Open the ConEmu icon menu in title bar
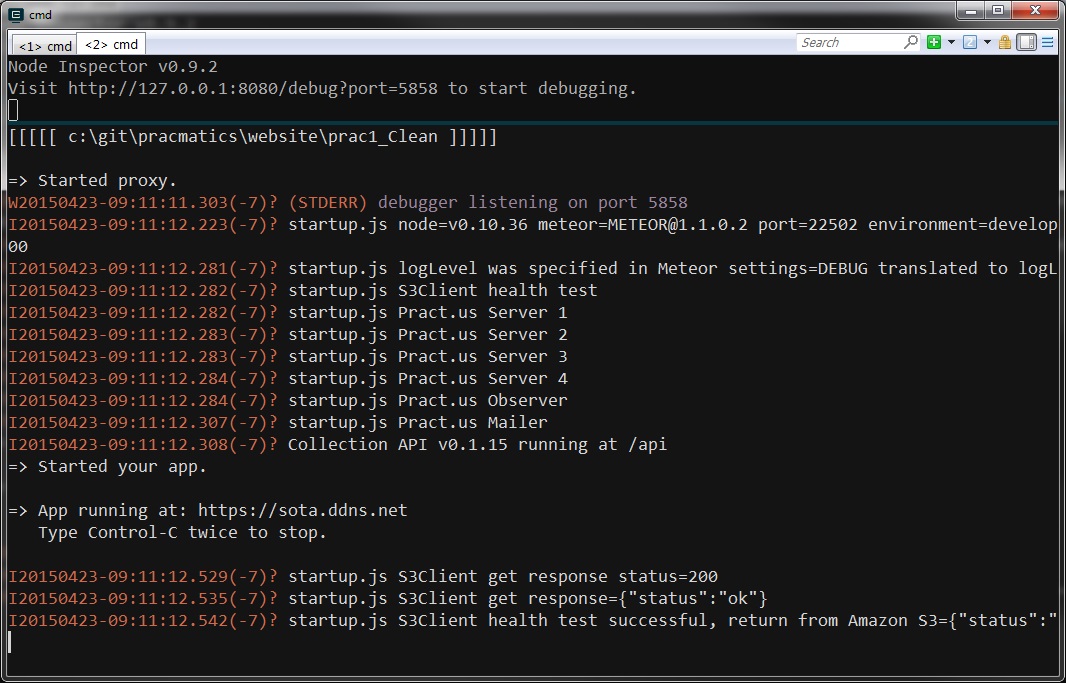 pos(17,14)
